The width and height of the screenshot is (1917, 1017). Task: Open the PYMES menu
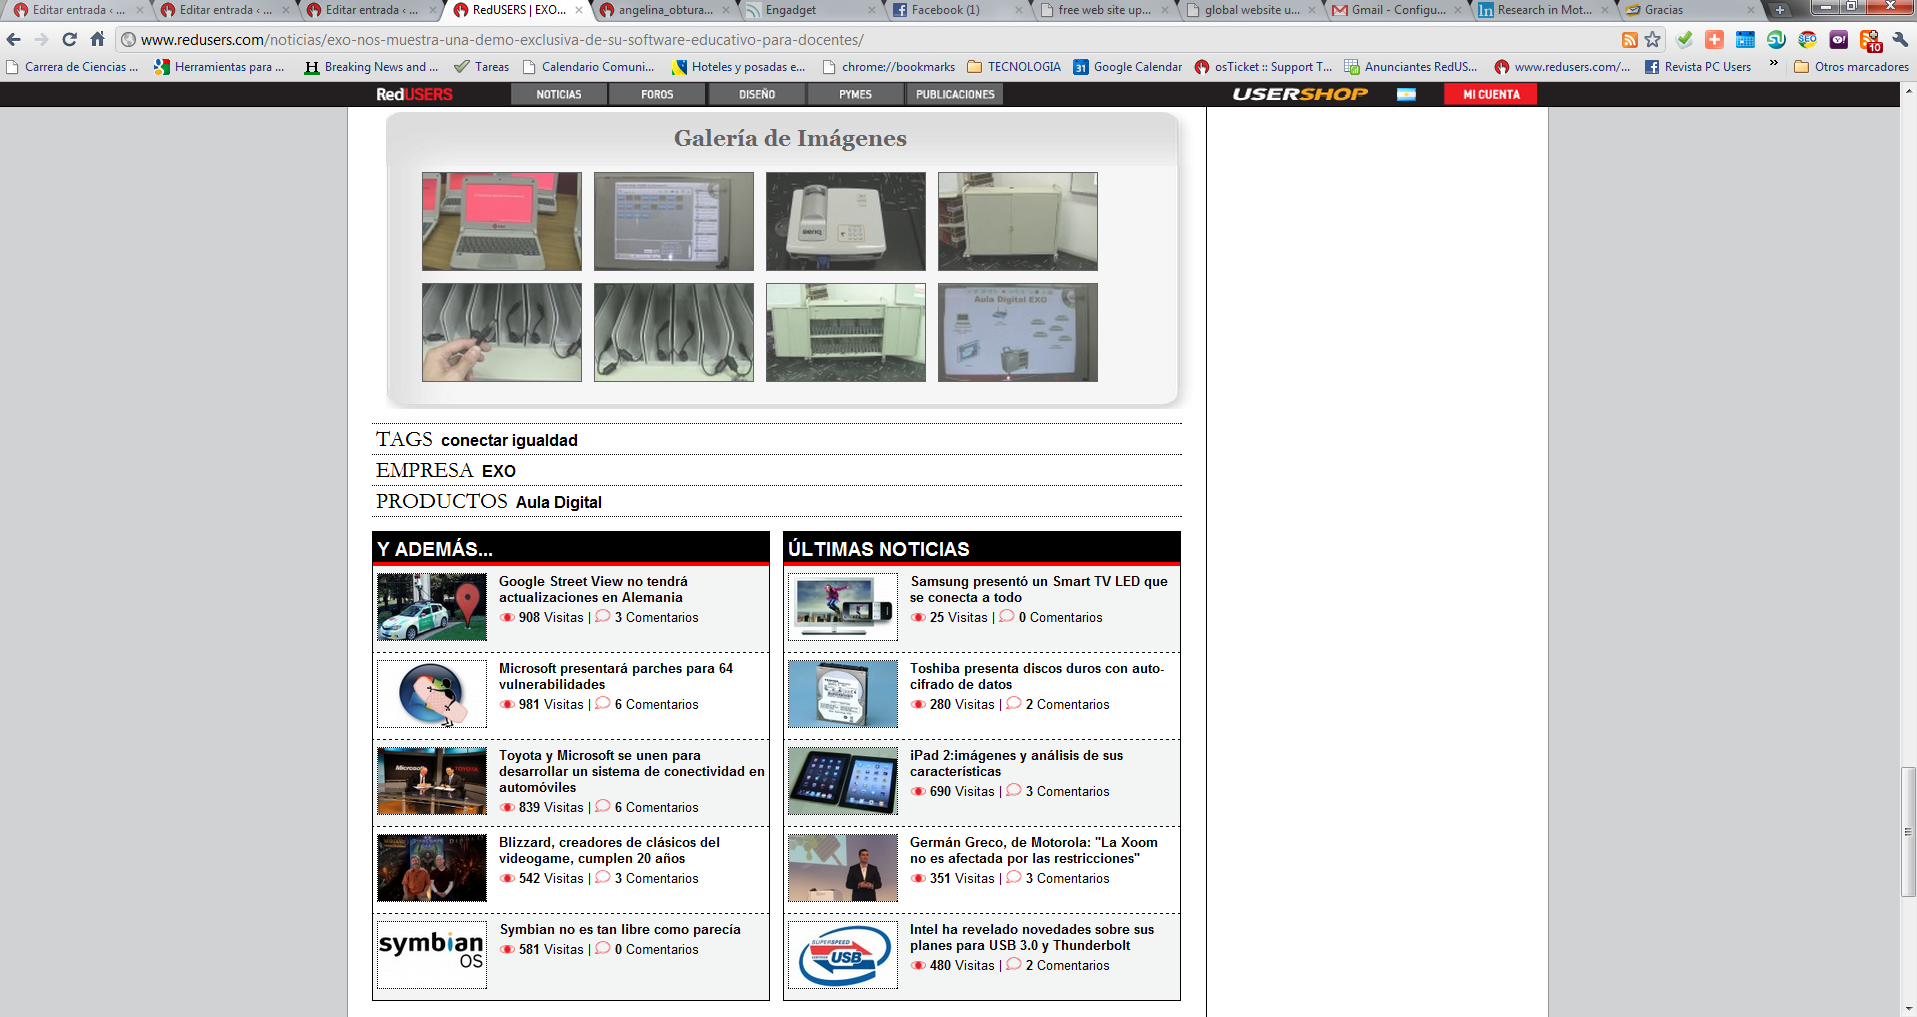pos(855,94)
